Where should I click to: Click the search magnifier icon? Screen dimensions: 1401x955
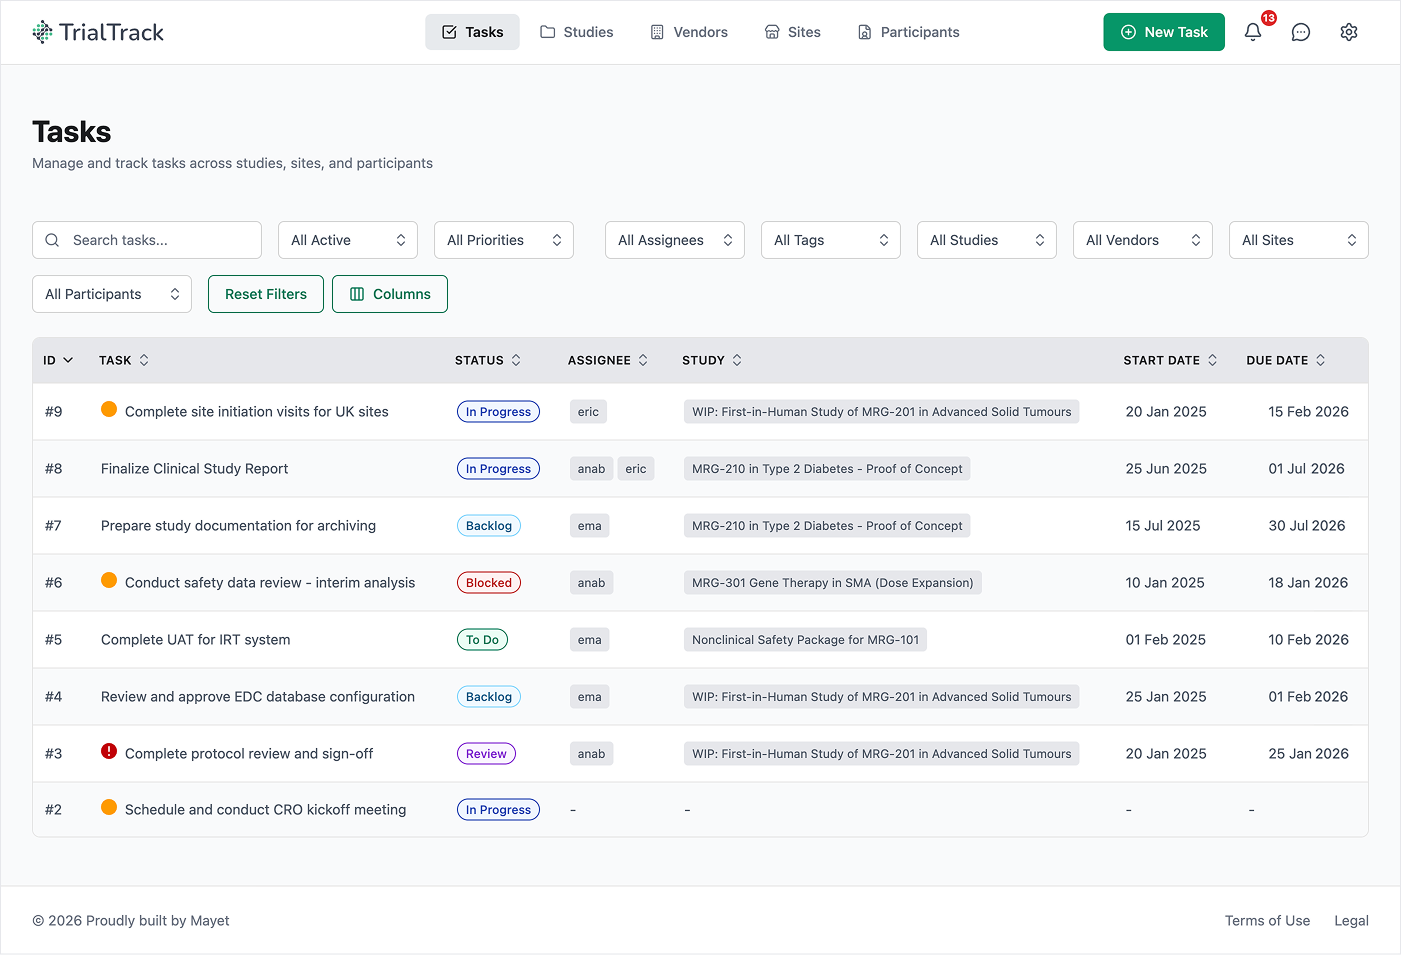(x=52, y=240)
